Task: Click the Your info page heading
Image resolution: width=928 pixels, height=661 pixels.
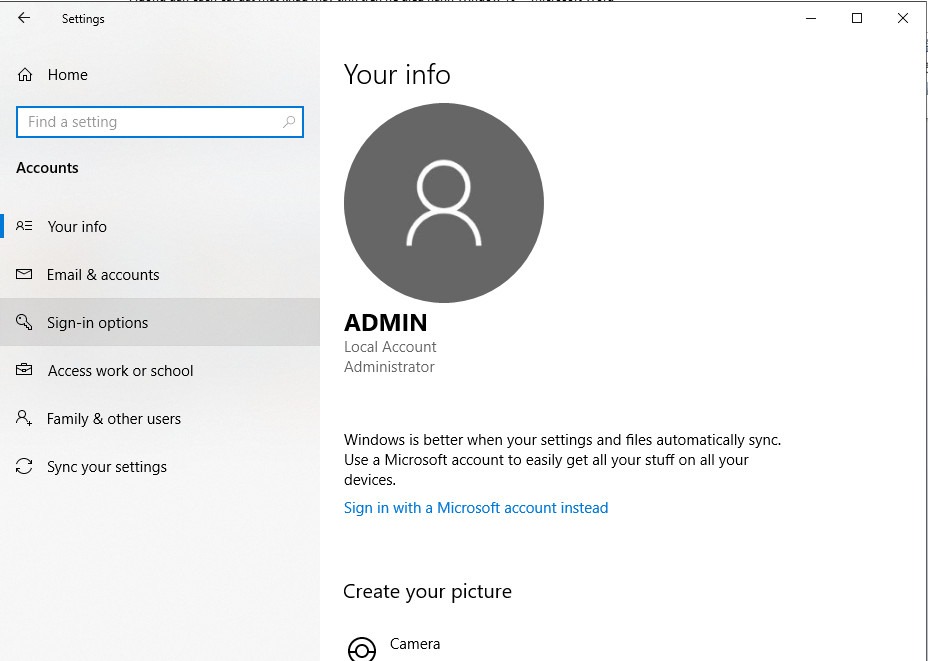Action: (397, 75)
